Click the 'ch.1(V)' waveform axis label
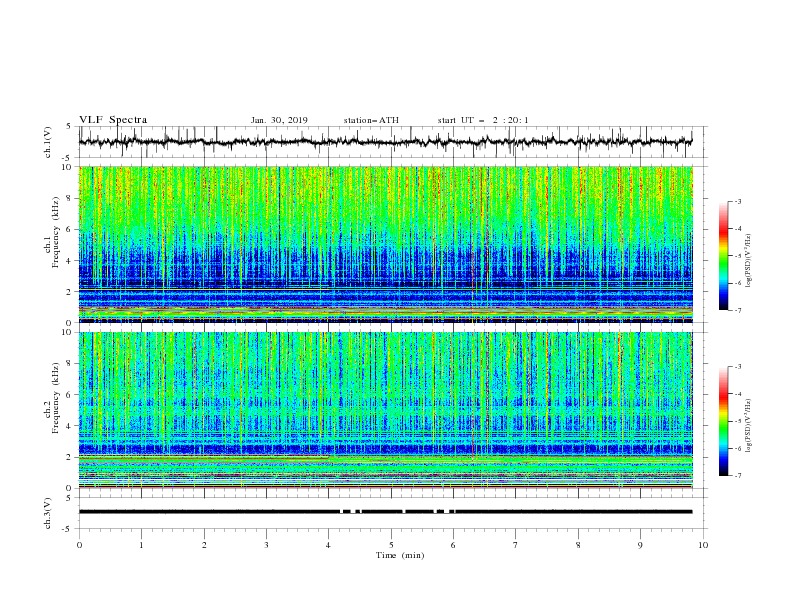Screen dimensions: 792x612 48,142
